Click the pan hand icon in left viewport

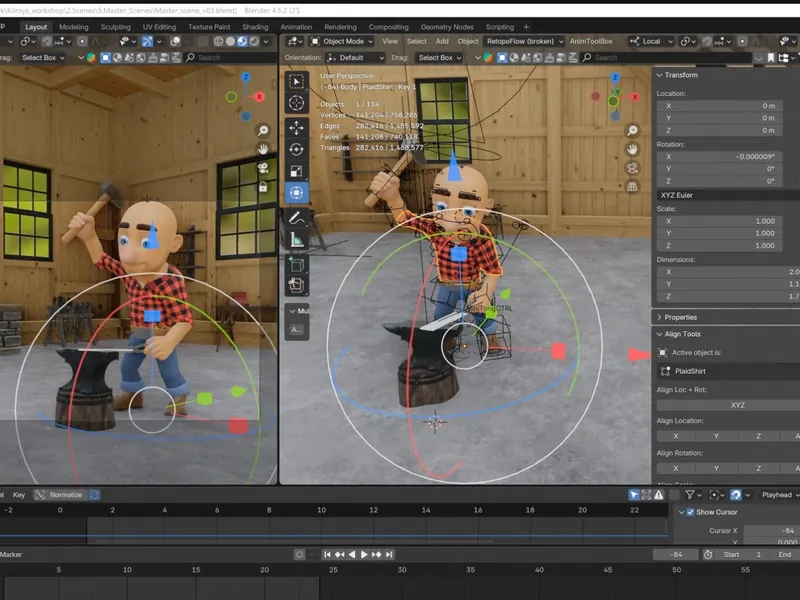263,149
